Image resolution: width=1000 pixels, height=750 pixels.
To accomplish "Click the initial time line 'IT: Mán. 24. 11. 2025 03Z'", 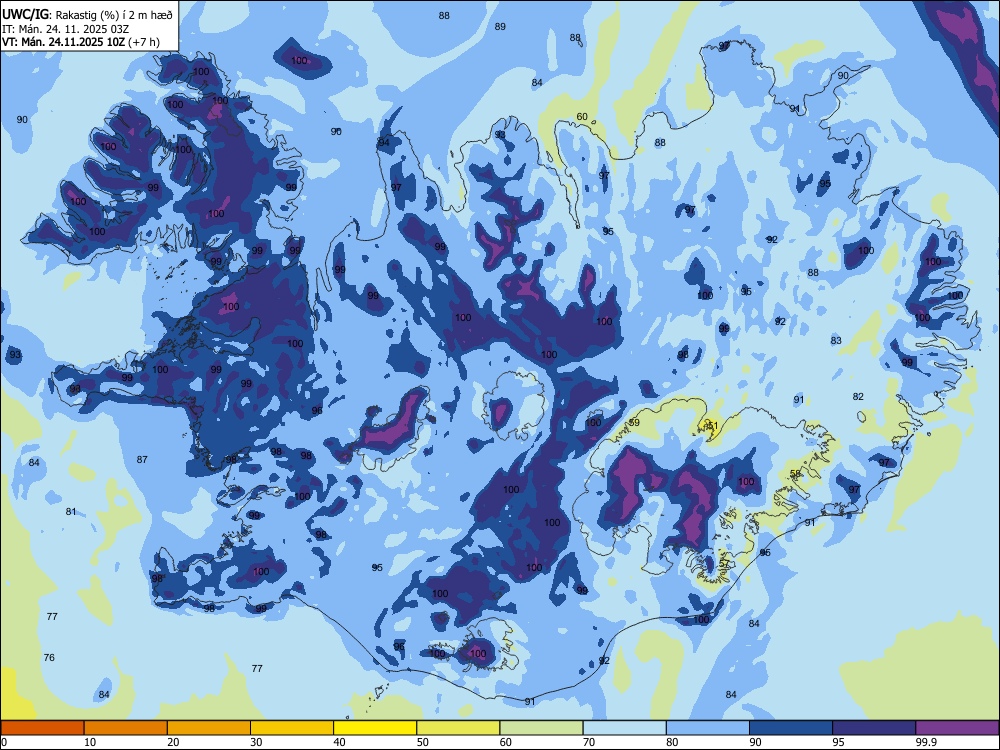I will 66,29.
